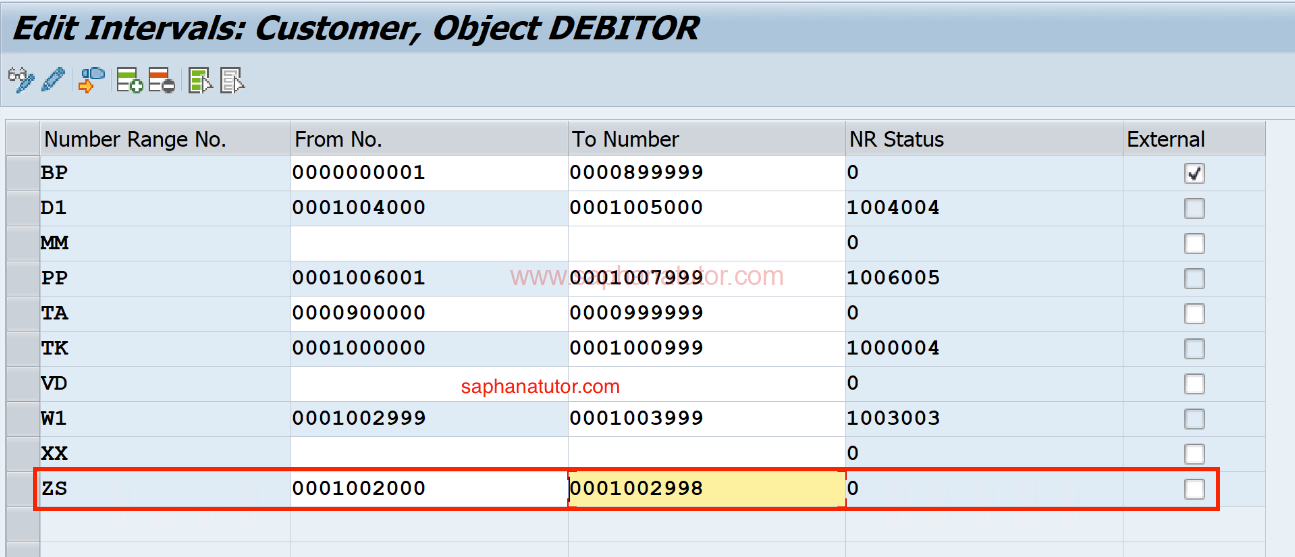Viewport: 1295px width, 557px height.
Task: Enable External for XX range
Action: 1194,454
